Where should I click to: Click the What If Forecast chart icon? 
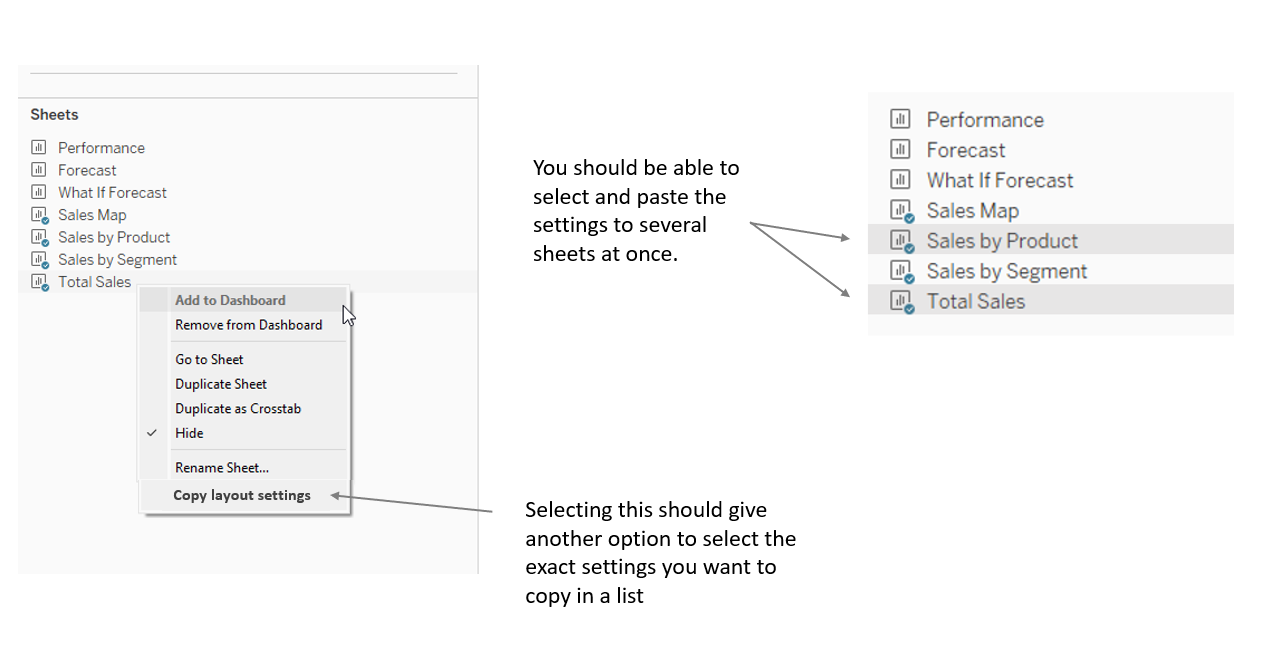(38, 192)
